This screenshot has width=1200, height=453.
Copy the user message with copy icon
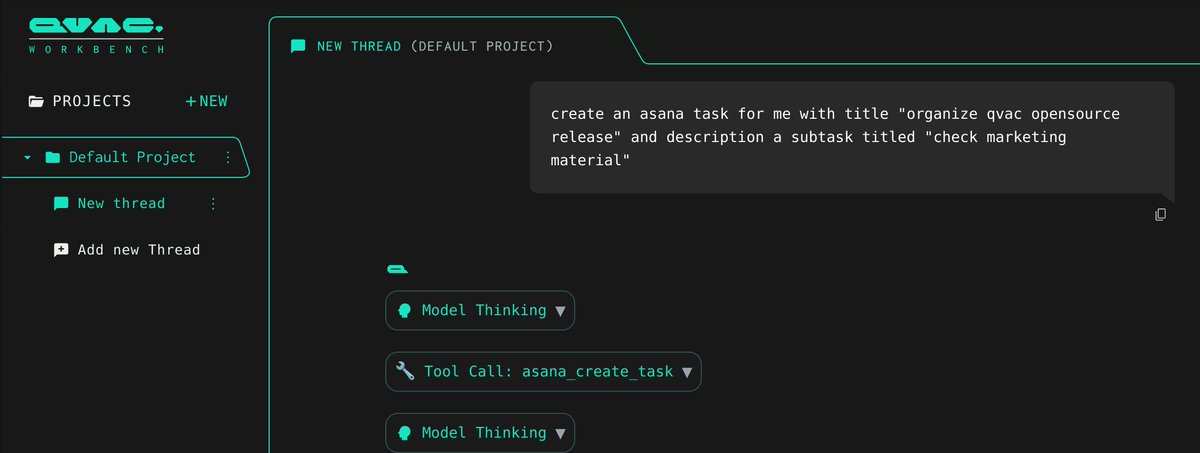click(1160, 214)
